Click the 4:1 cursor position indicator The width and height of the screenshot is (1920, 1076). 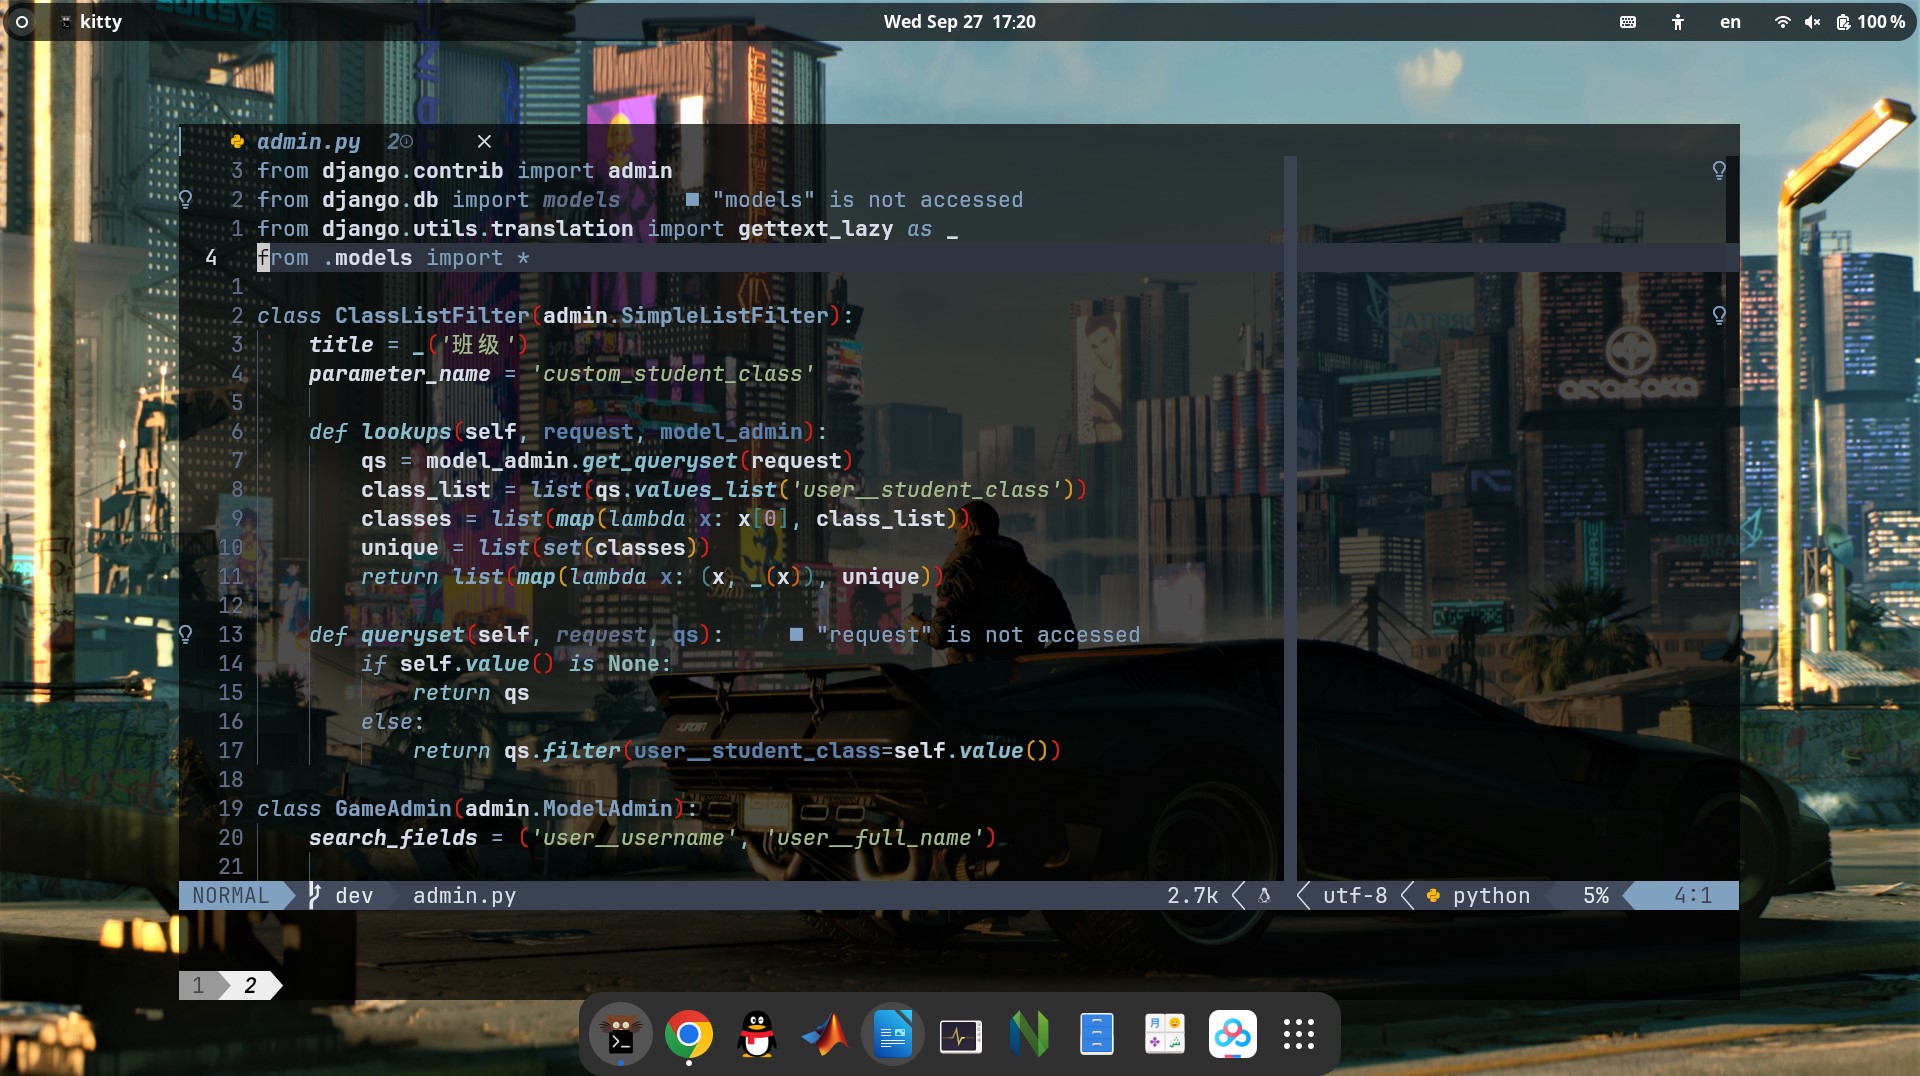[1693, 895]
